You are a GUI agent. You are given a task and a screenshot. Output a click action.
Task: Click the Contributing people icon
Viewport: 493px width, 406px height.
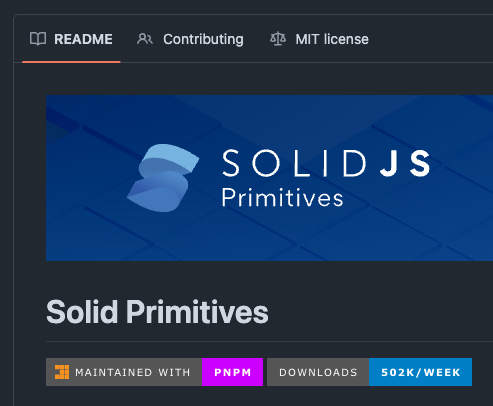(x=145, y=39)
